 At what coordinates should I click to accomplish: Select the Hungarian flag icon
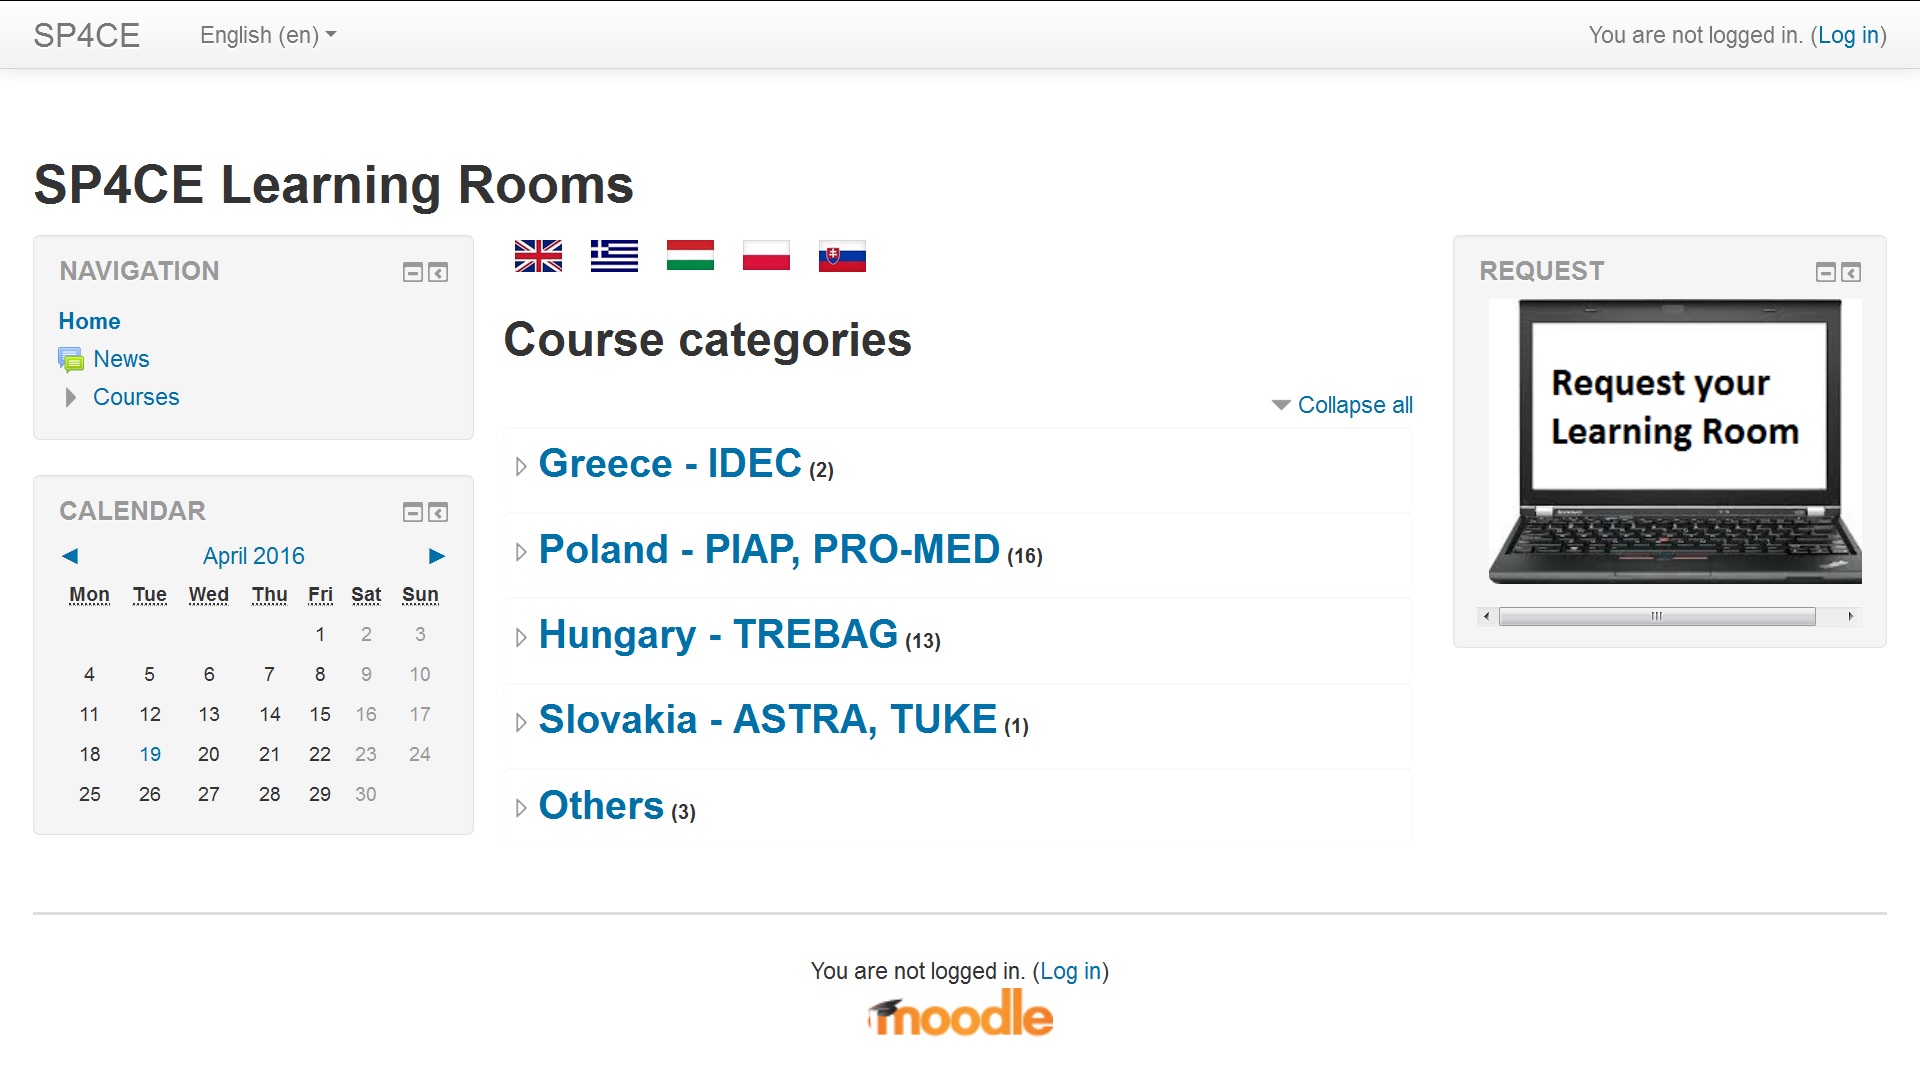[690, 256]
